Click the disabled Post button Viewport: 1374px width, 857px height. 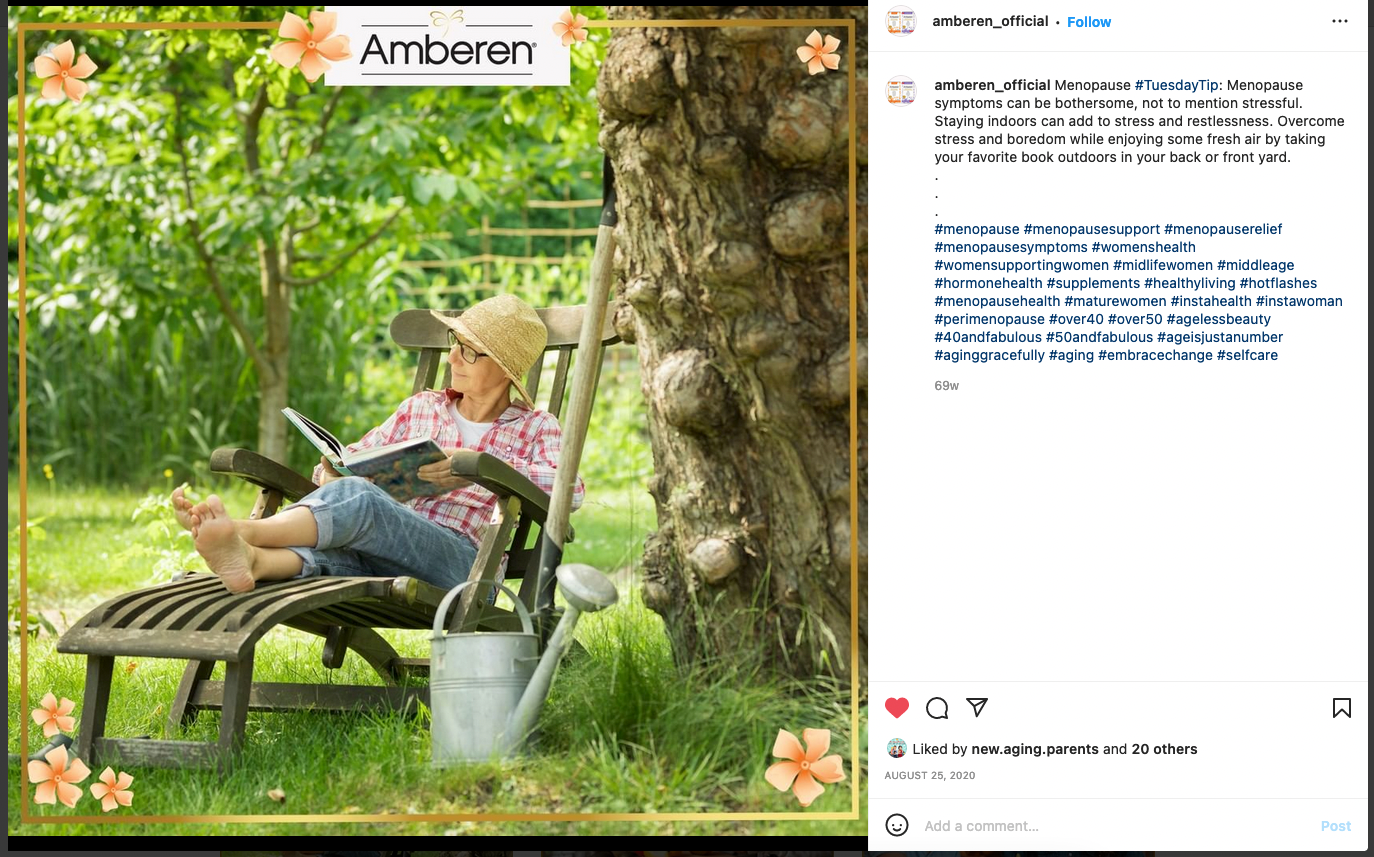pyautogui.click(x=1336, y=826)
